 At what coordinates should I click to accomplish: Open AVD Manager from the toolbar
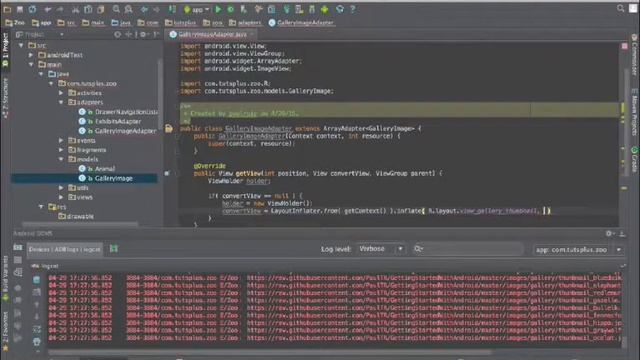tap(299, 9)
